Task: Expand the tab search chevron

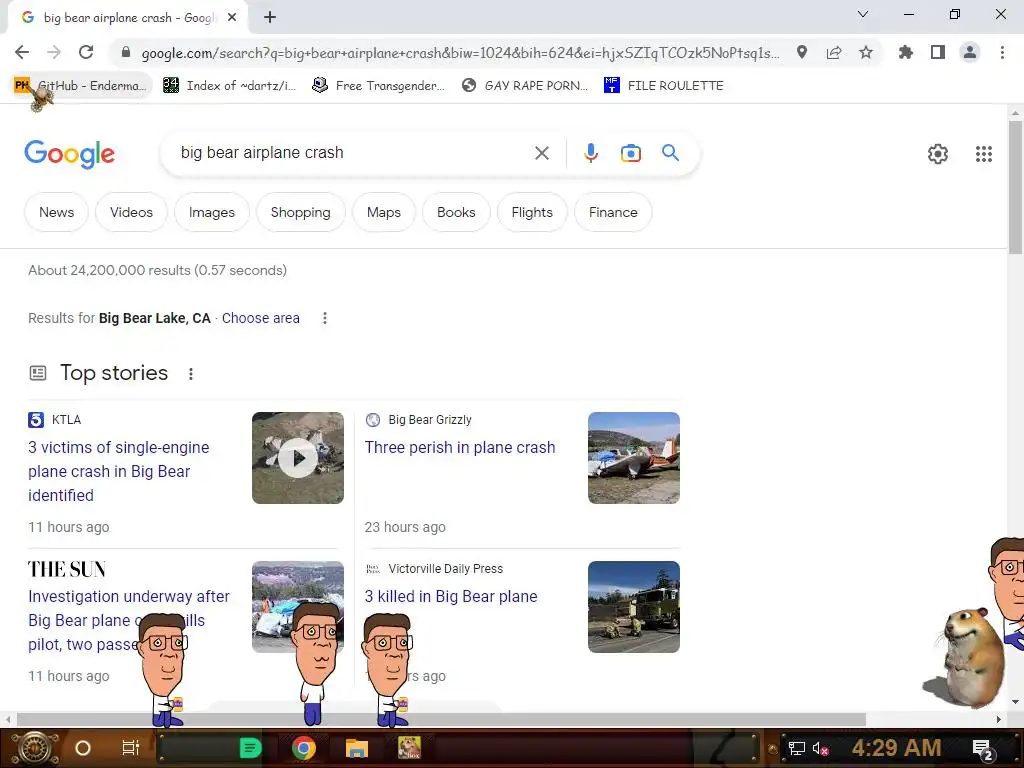Action: (863, 14)
